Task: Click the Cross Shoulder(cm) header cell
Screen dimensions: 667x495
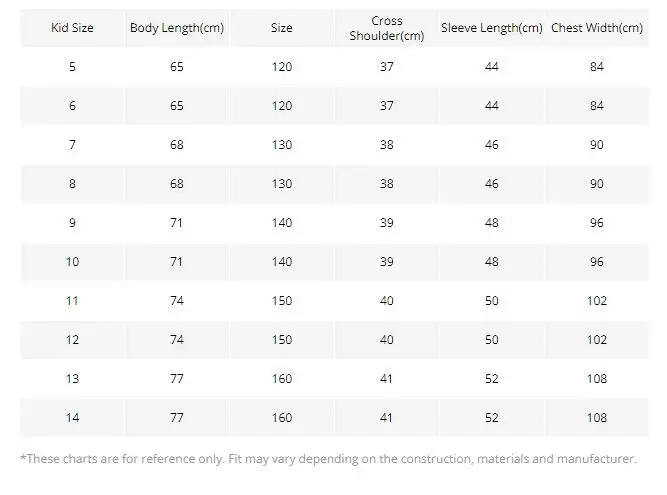Action: click(x=387, y=28)
